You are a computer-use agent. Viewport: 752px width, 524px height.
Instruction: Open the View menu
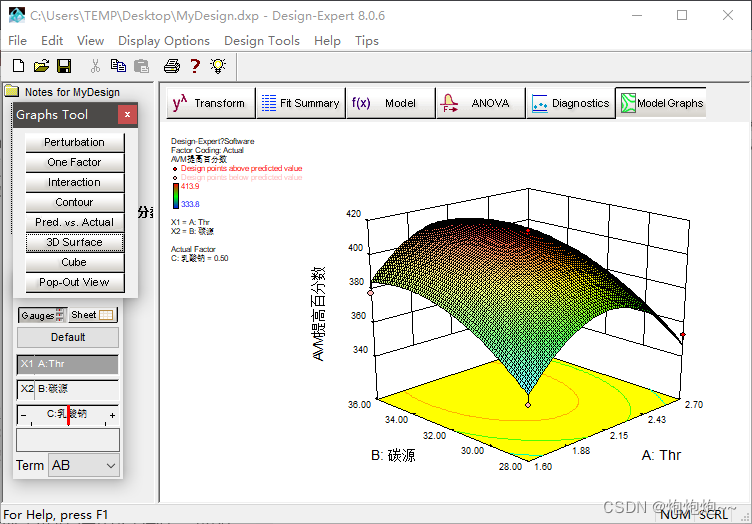[90, 41]
